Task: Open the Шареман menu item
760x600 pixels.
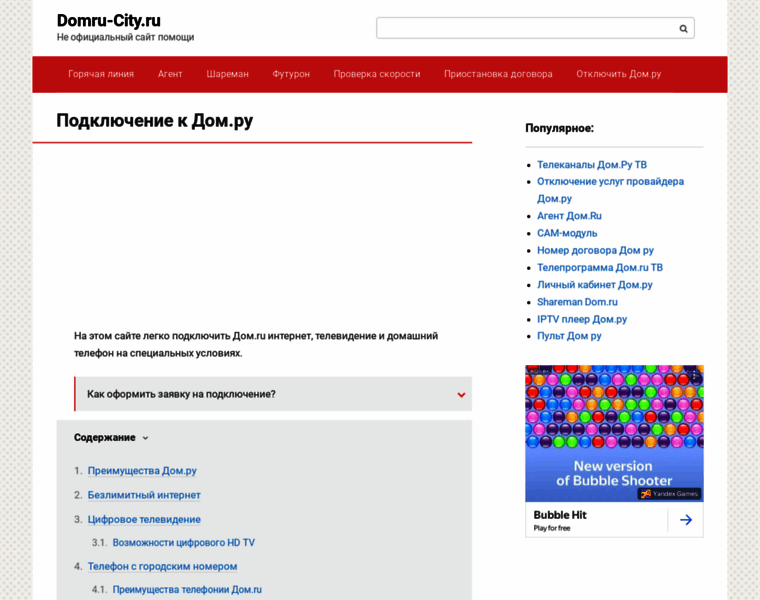Action: coord(227,74)
